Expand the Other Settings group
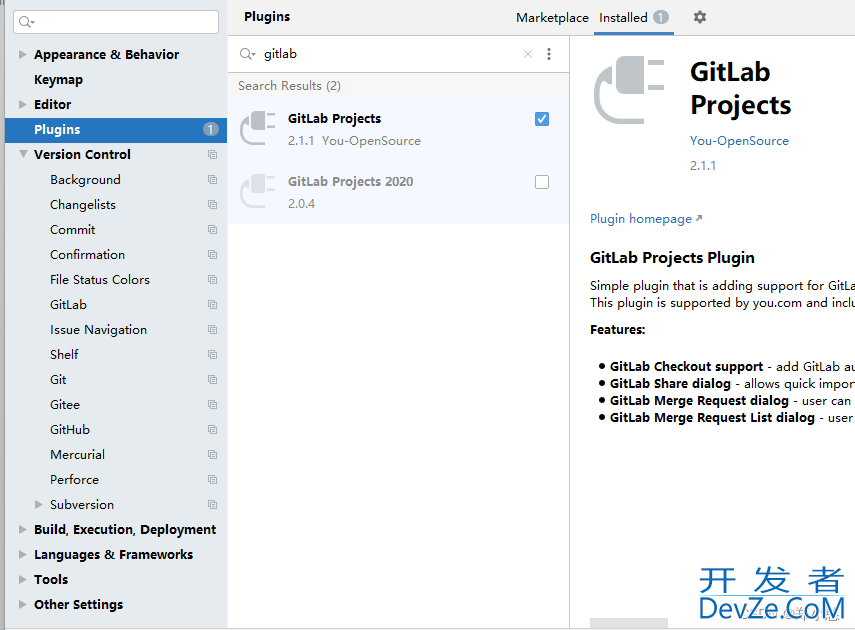The width and height of the screenshot is (855, 630). click(22, 604)
